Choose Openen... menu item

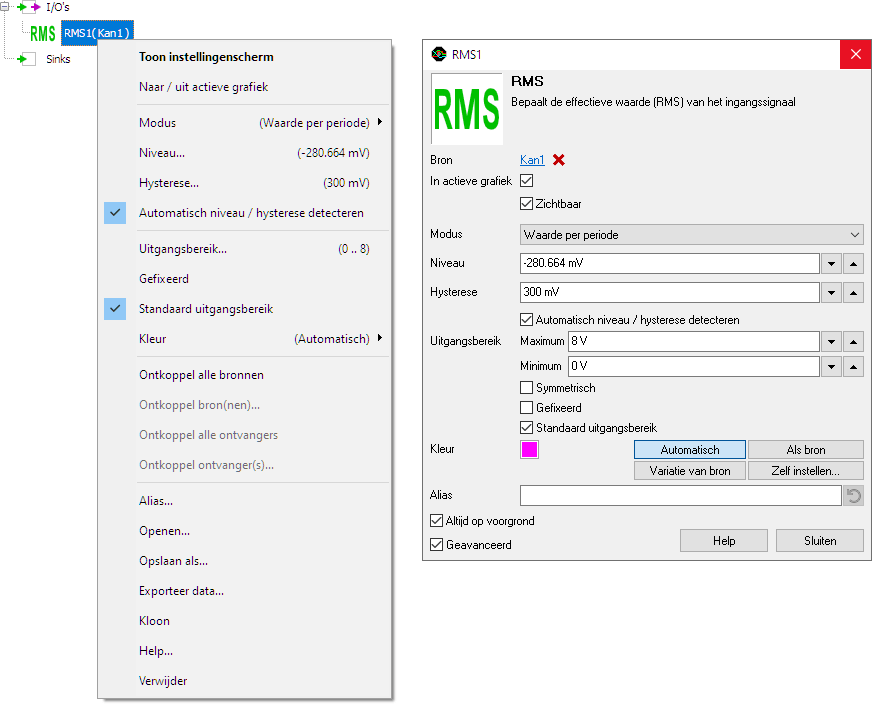[x=245, y=531]
